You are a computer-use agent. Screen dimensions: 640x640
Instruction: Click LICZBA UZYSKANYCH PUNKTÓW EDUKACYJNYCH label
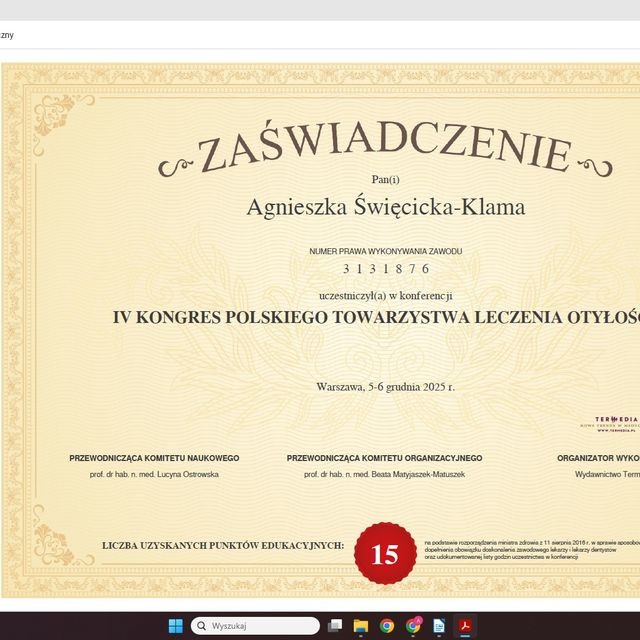223,546
